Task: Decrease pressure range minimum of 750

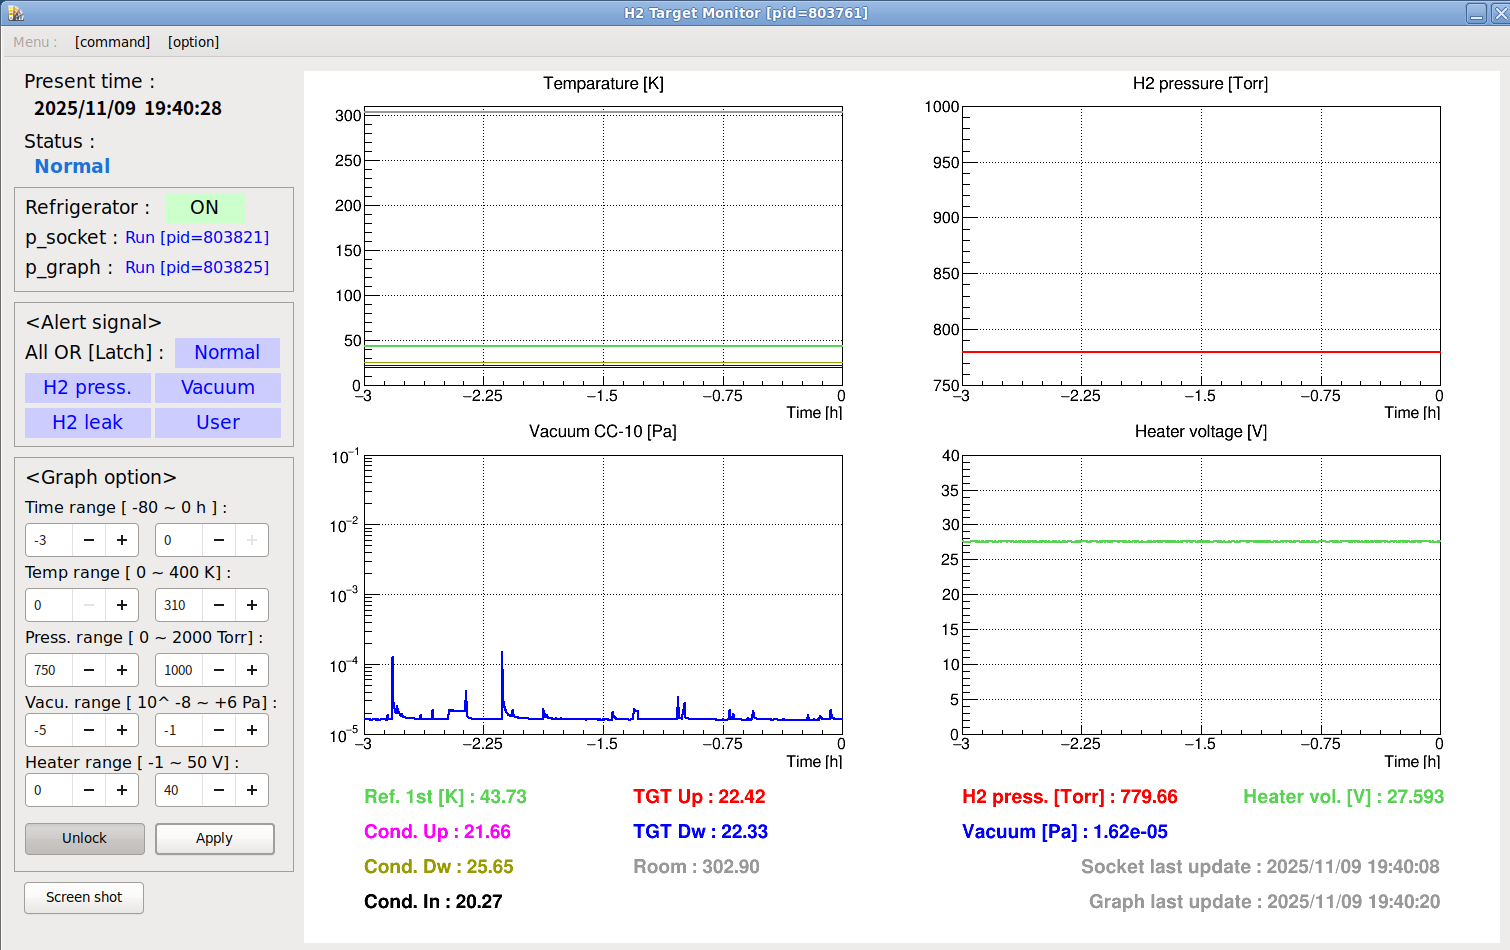Action: pyautogui.click(x=89, y=670)
